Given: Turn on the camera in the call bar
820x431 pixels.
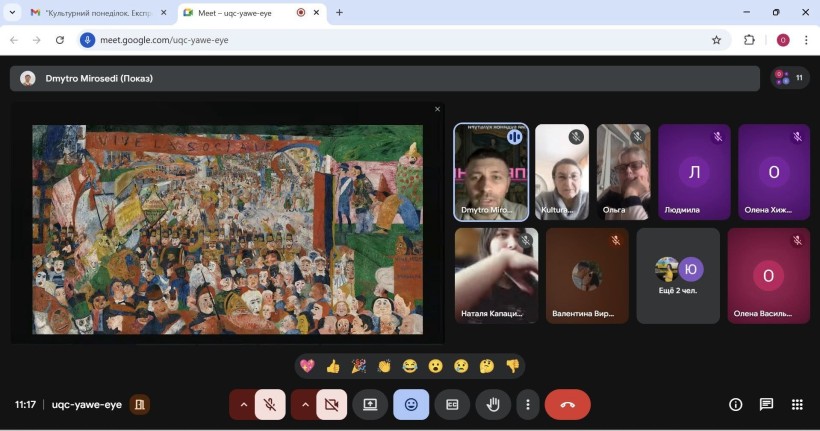Looking at the screenshot, I should (x=331, y=404).
